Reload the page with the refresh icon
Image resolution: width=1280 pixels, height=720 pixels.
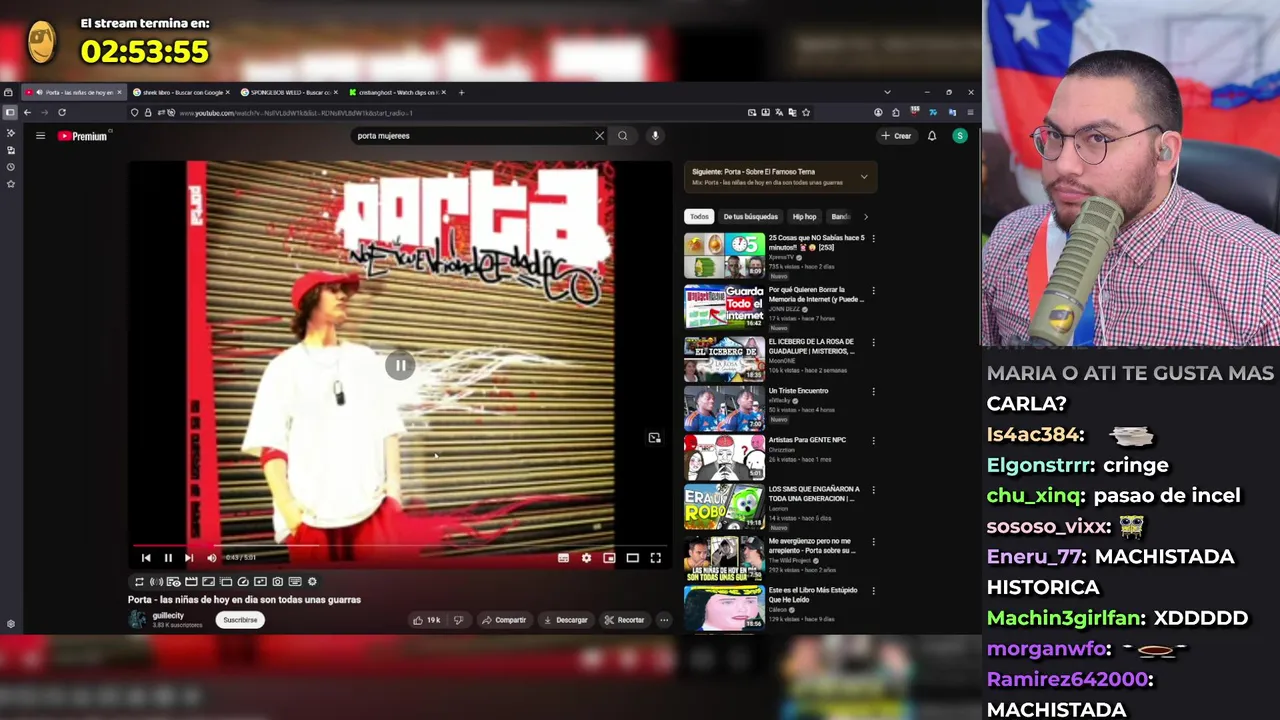(62, 113)
